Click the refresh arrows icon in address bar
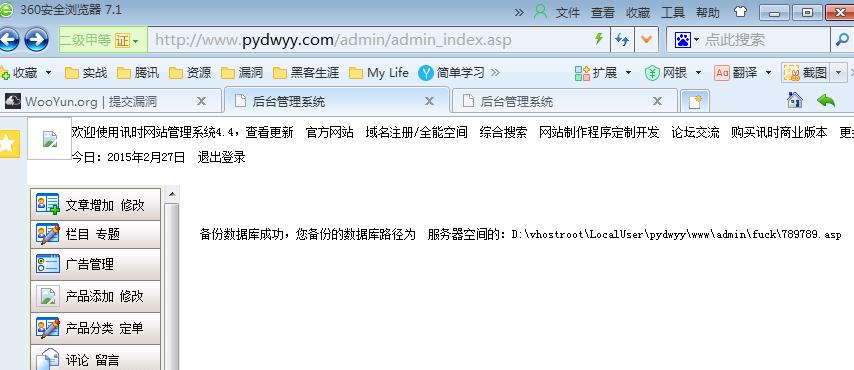 [x=621, y=40]
